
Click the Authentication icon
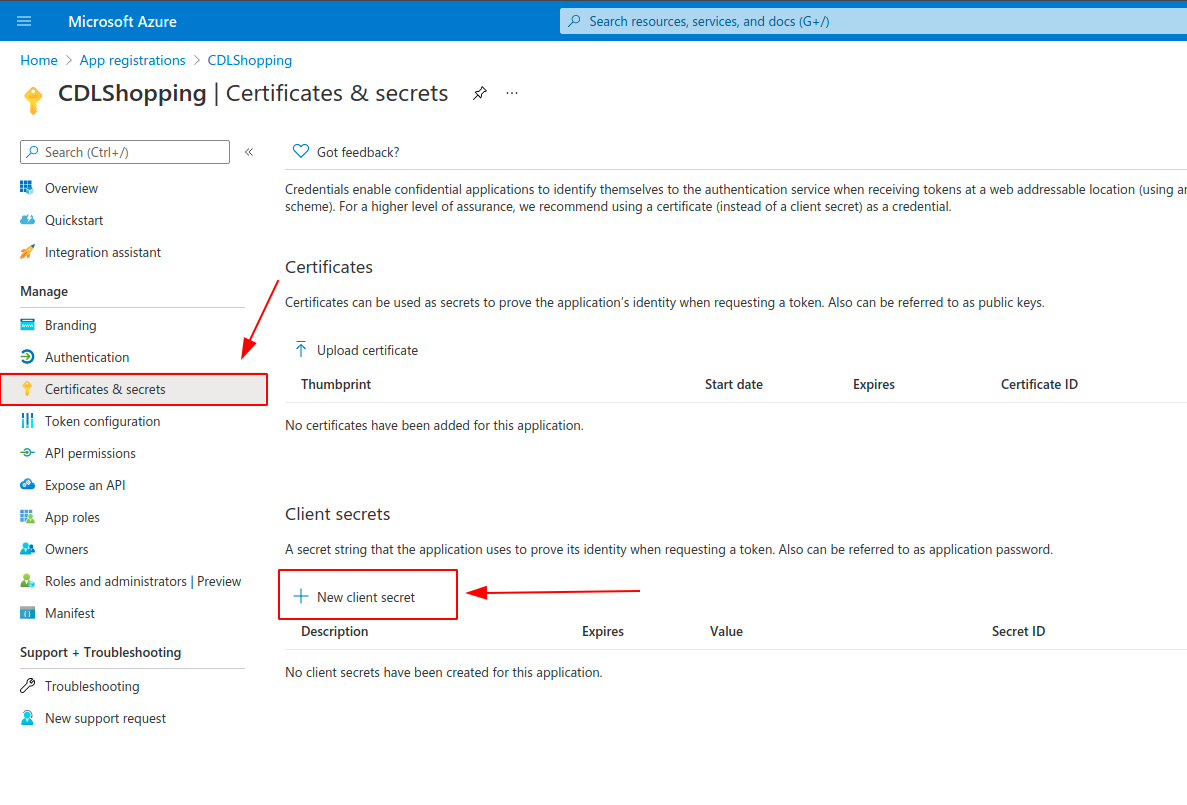coord(27,357)
